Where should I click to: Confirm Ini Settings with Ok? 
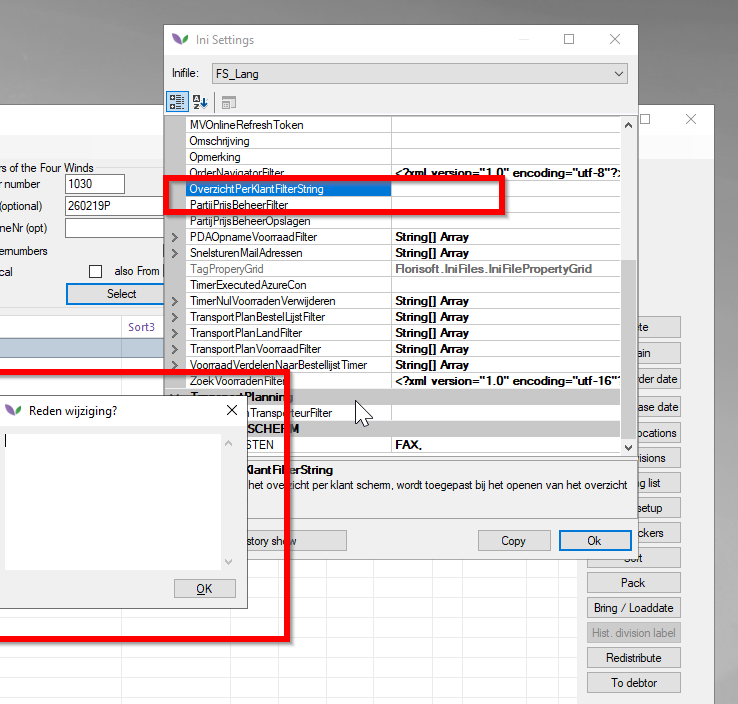[594, 541]
